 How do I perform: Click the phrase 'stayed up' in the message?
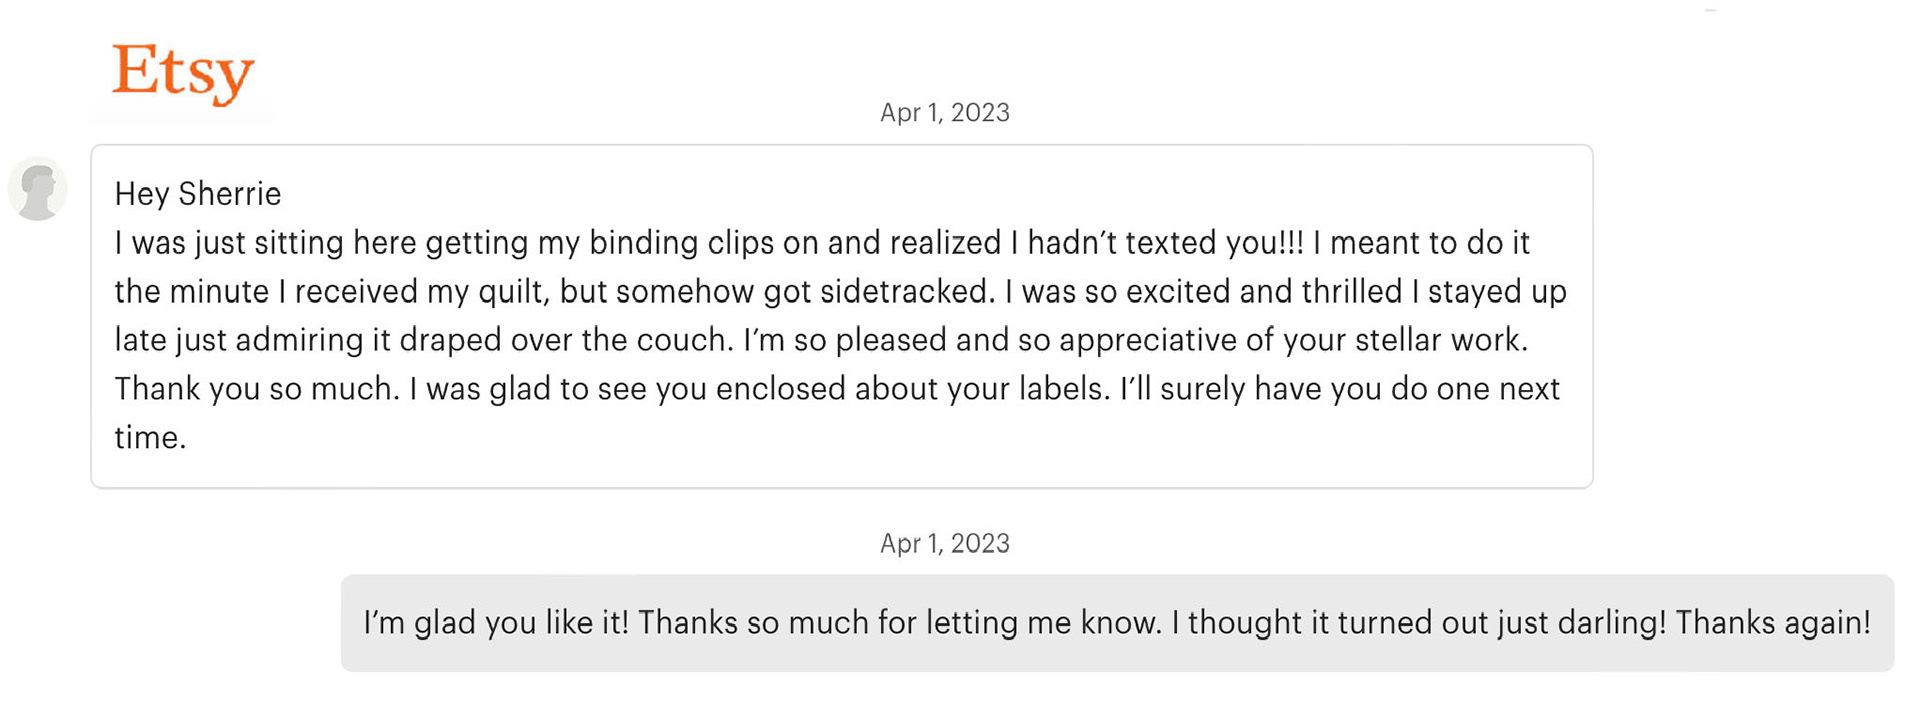pyautogui.click(x=1497, y=292)
